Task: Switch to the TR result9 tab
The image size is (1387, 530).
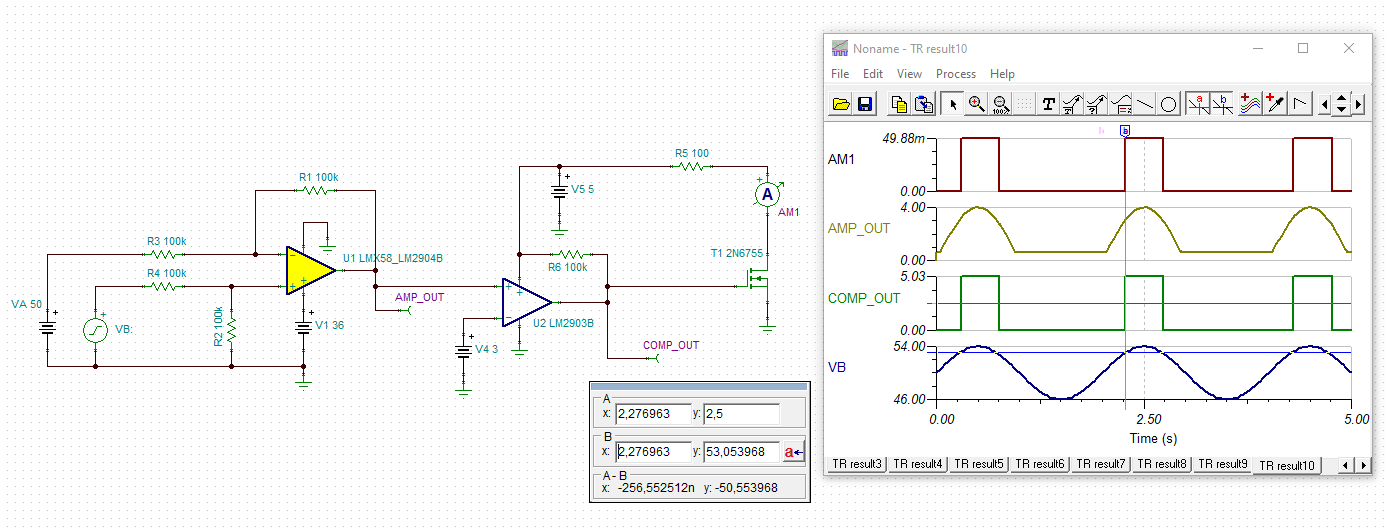Action: [x=1221, y=464]
